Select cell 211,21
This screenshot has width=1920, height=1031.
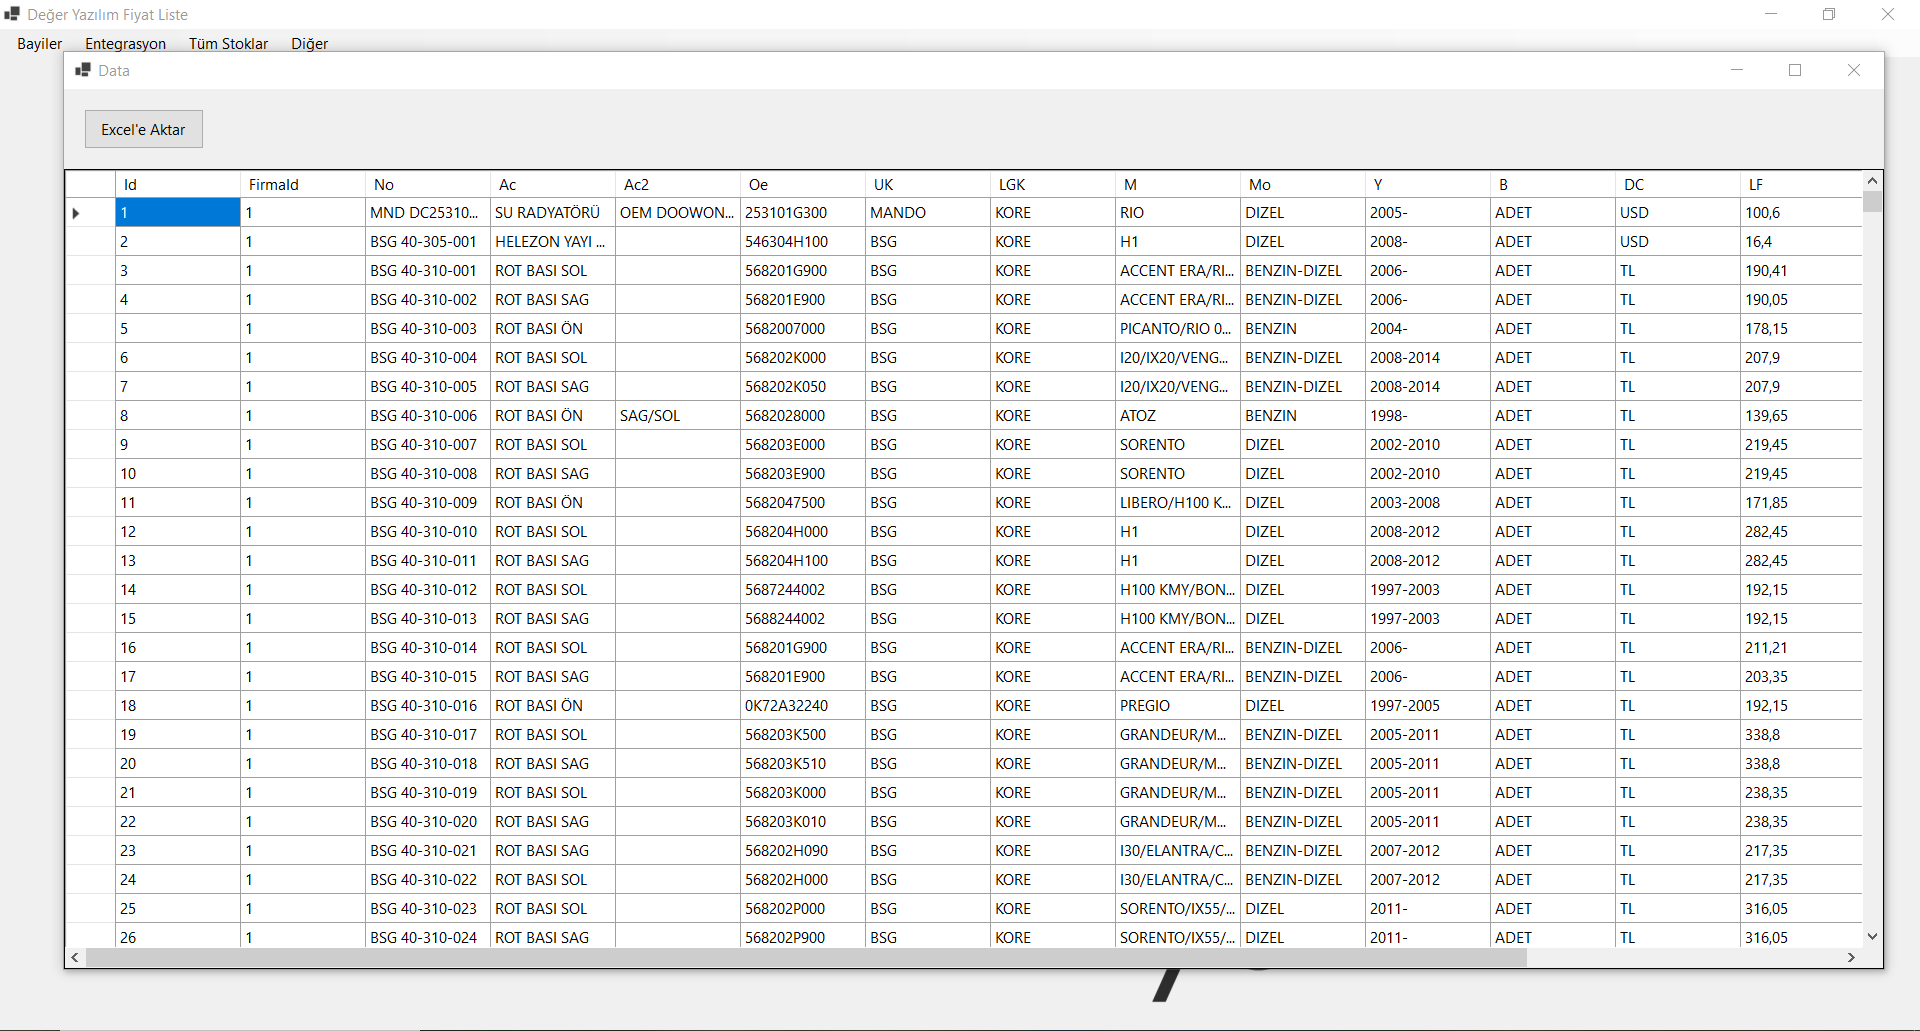click(1801, 647)
